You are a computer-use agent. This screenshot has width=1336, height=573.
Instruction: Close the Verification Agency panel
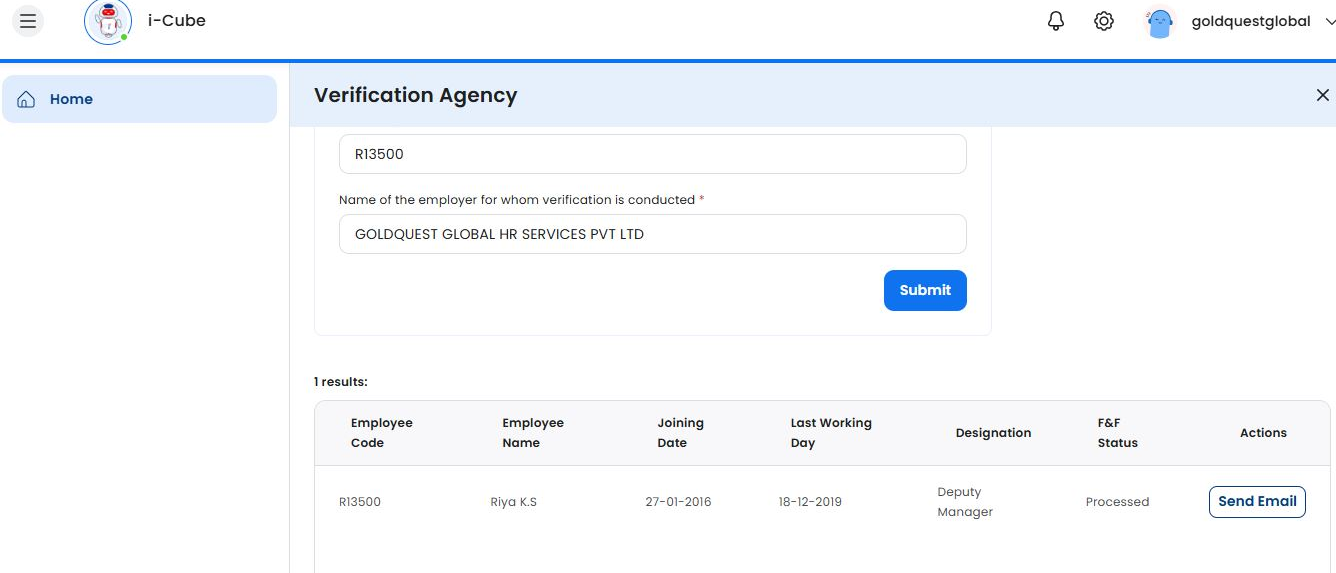(x=1322, y=95)
